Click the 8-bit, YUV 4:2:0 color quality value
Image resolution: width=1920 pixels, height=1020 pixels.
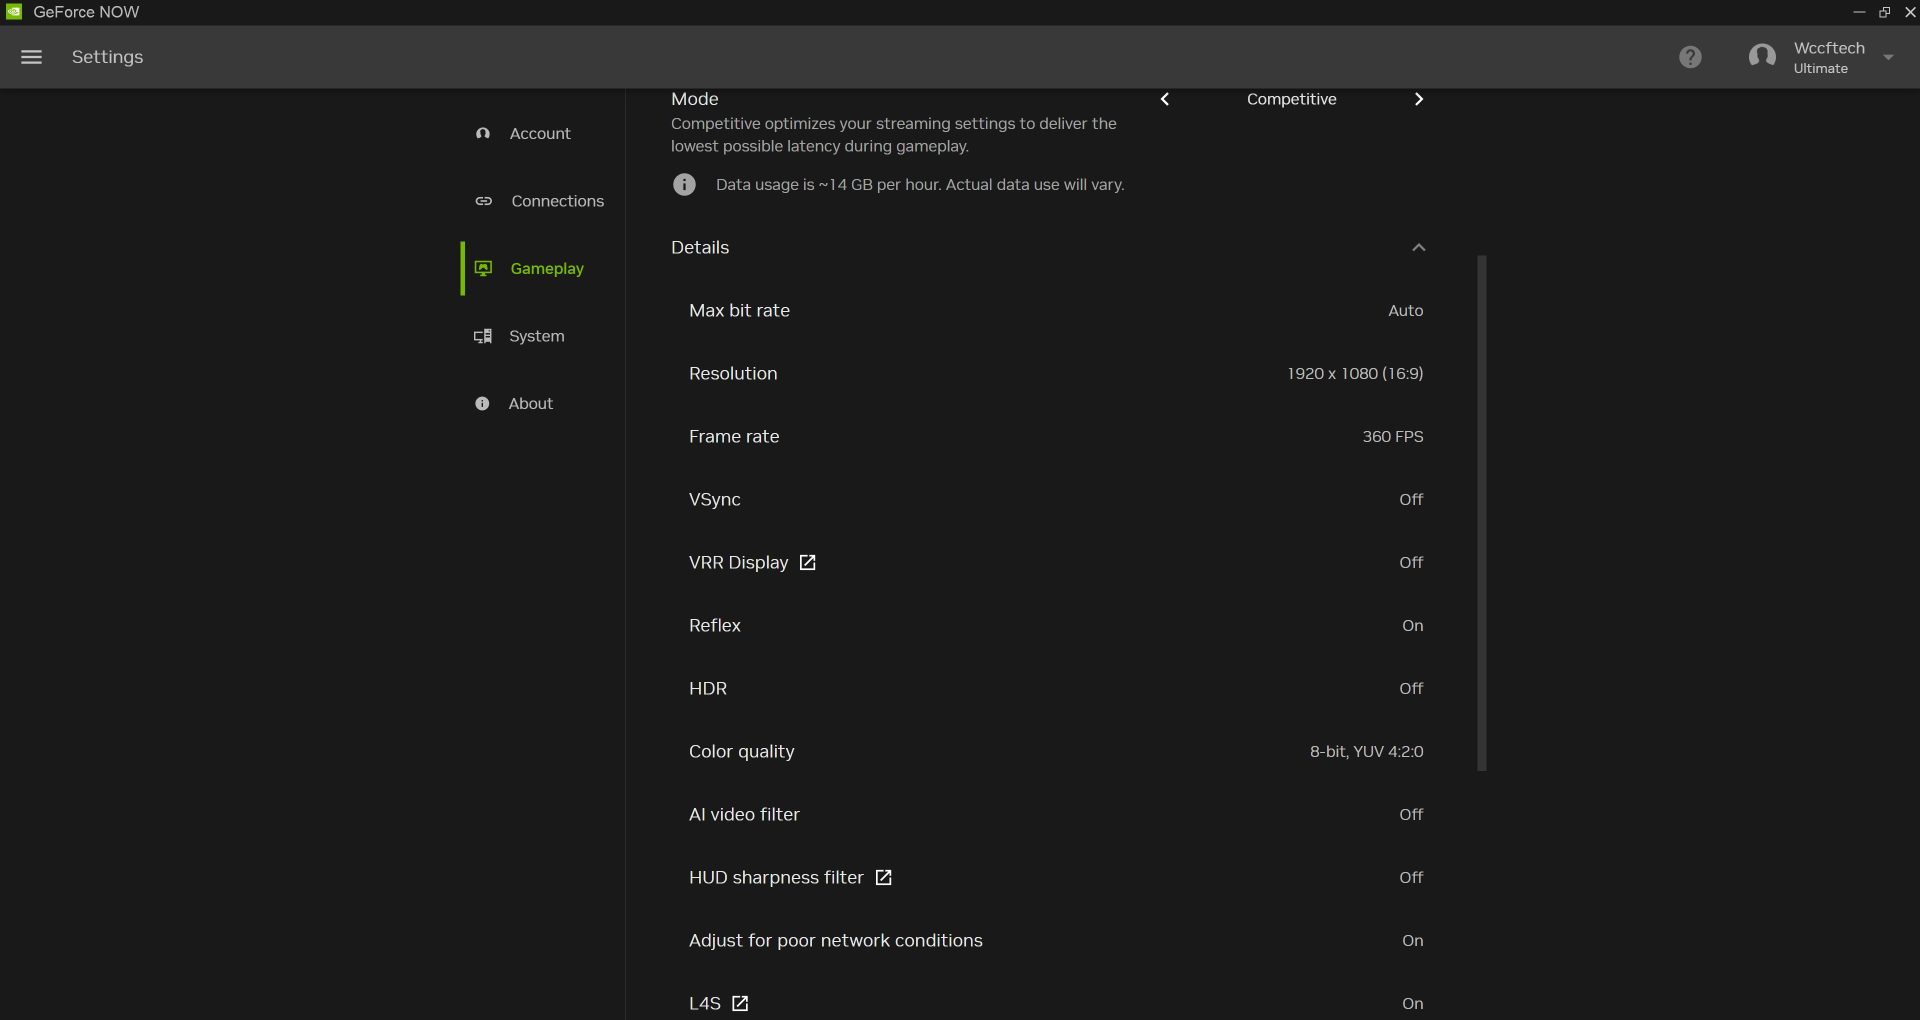1366,751
